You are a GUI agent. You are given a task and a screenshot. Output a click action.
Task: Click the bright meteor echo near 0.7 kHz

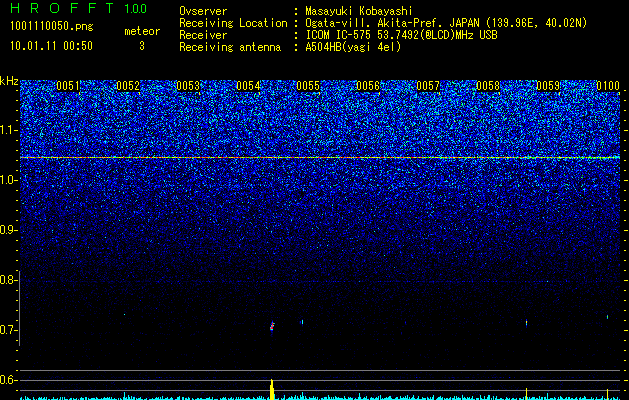[x=272, y=326]
